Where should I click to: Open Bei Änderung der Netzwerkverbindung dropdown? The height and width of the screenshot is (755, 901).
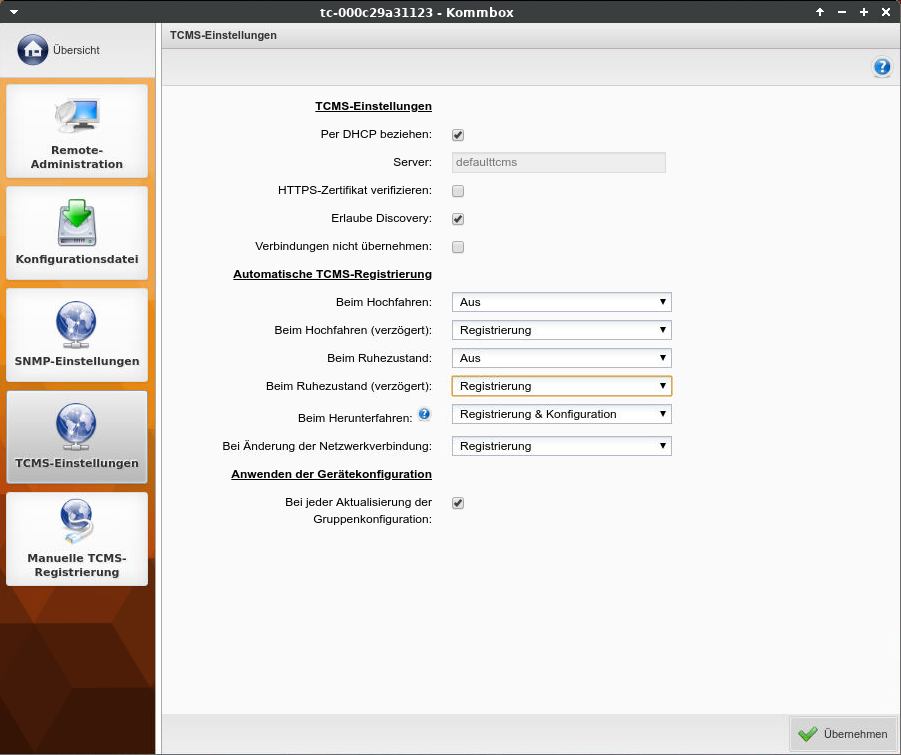561,446
